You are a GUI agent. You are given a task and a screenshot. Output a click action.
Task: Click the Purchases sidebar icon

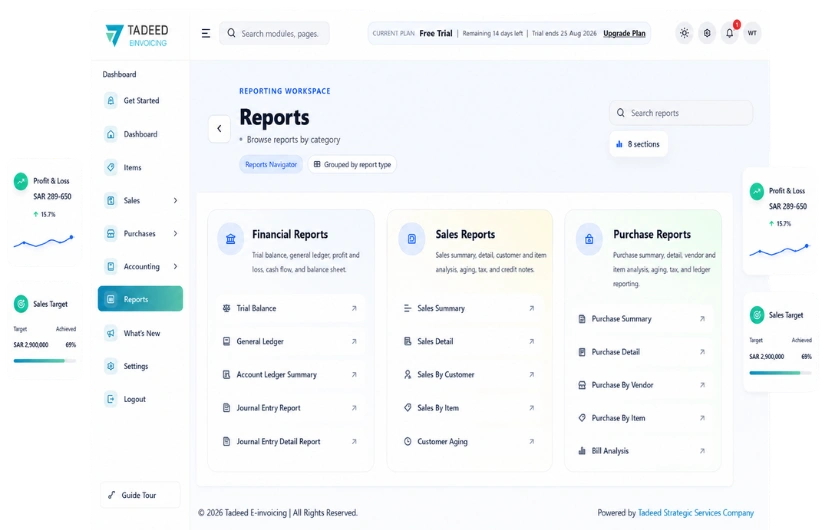pos(110,234)
